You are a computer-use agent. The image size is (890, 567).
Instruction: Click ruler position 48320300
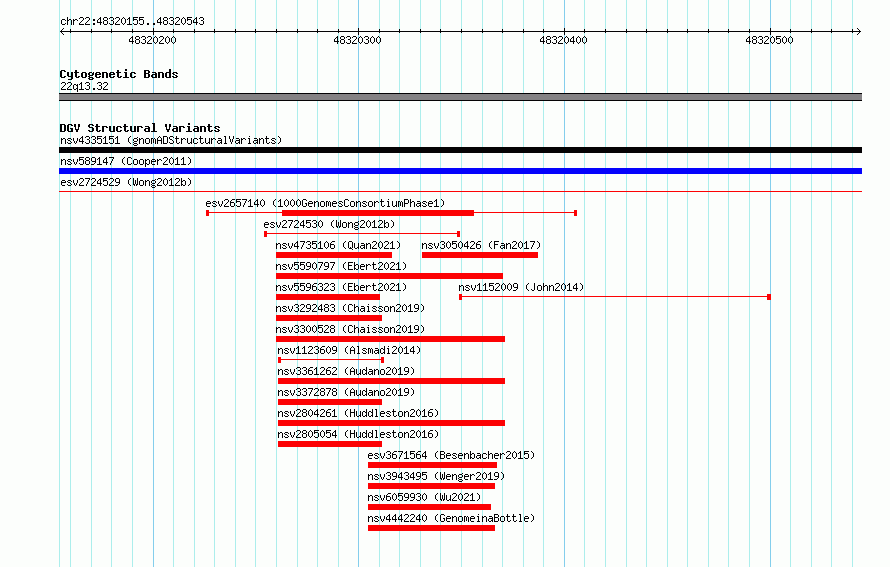(x=358, y=40)
